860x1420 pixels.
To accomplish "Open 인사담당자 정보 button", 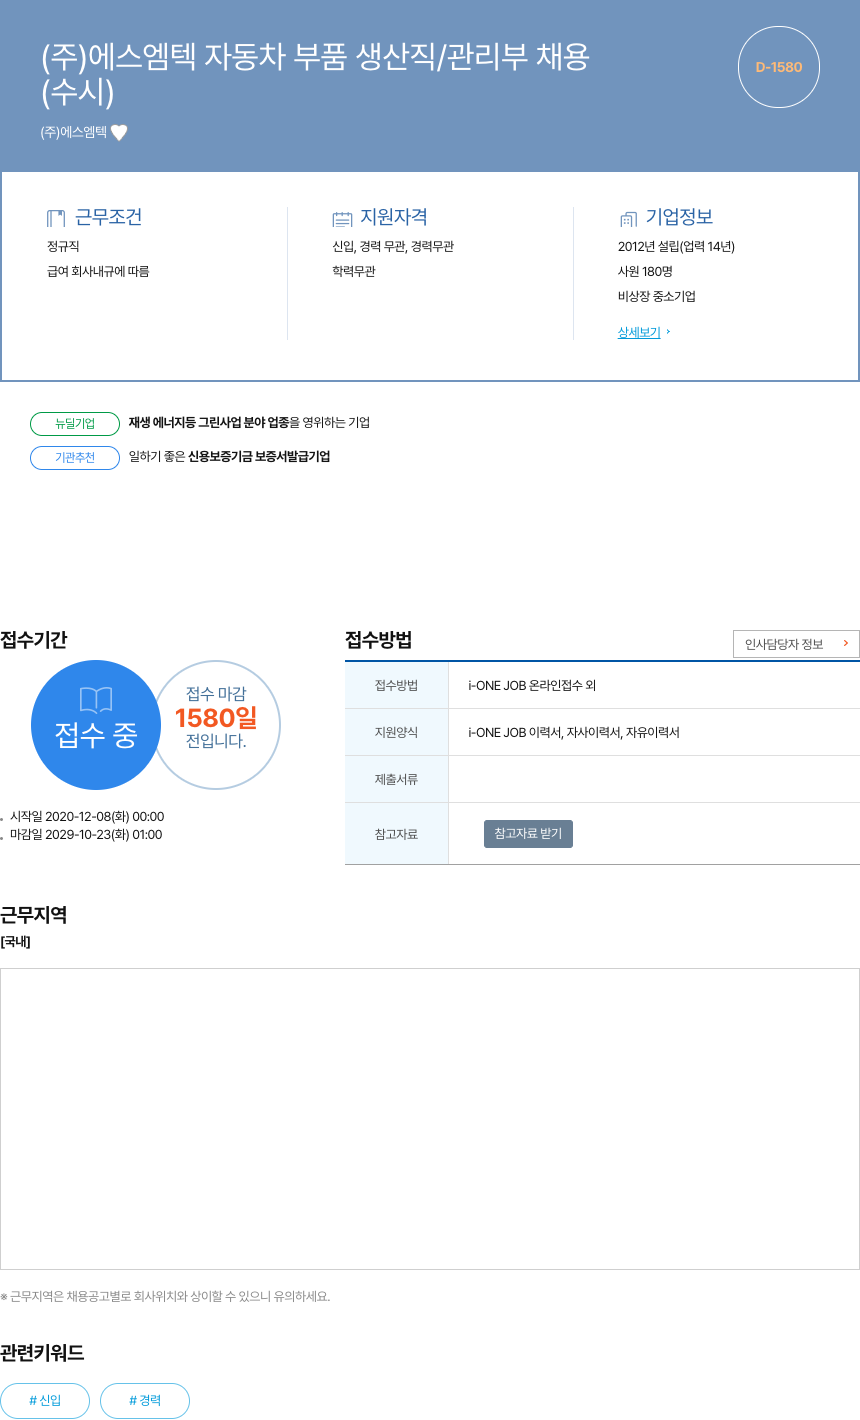I will pos(796,644).
